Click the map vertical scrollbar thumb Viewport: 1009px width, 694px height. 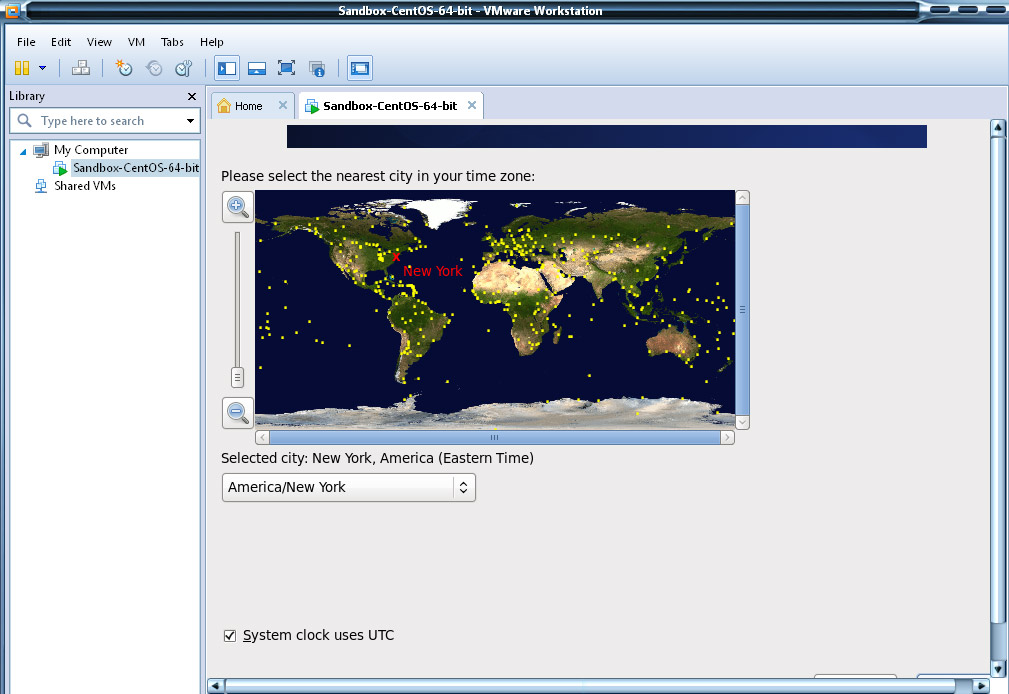click(x=742, y=310)
